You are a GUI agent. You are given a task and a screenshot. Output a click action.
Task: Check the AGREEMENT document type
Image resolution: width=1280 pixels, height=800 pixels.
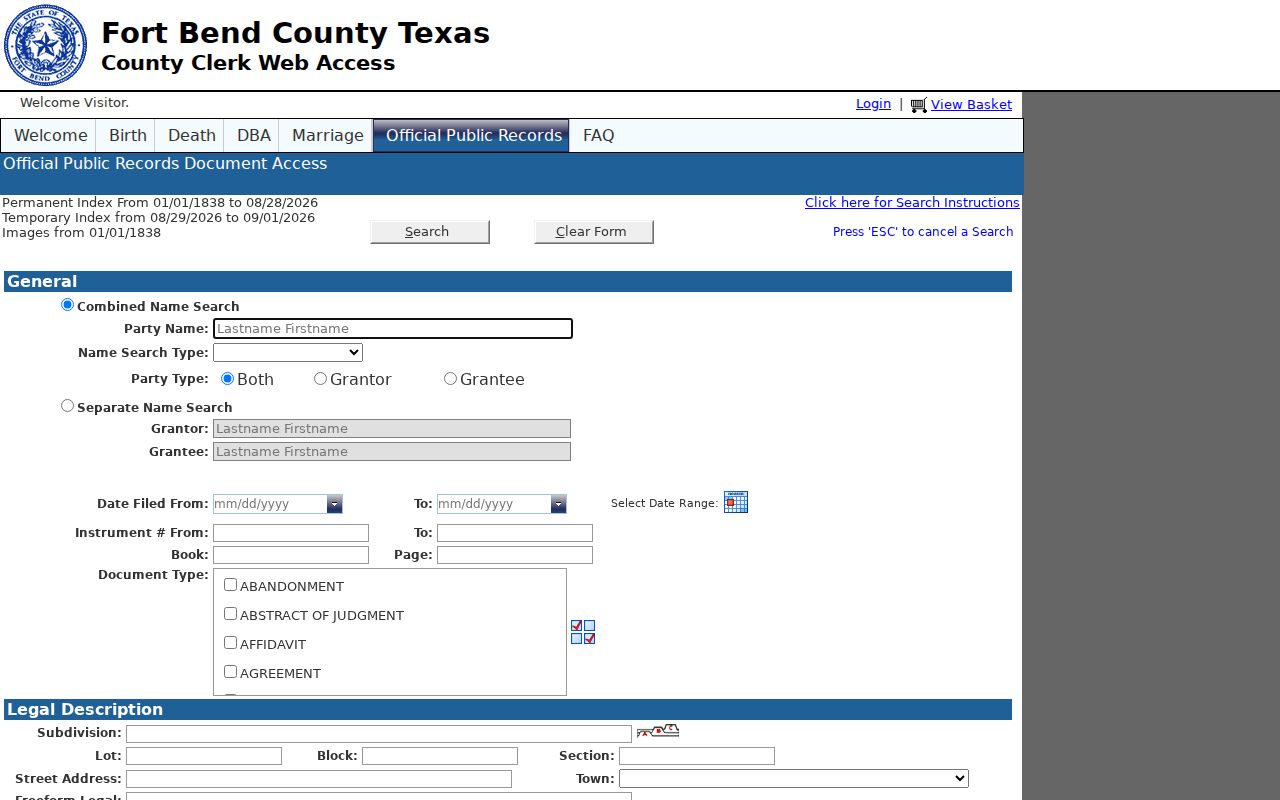[230, 672]
